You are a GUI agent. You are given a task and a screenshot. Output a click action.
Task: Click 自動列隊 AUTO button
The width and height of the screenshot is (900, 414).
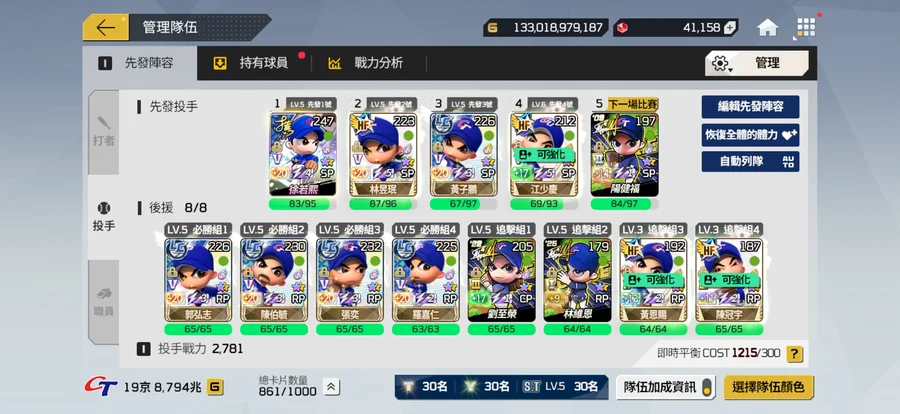coord(750,162)
